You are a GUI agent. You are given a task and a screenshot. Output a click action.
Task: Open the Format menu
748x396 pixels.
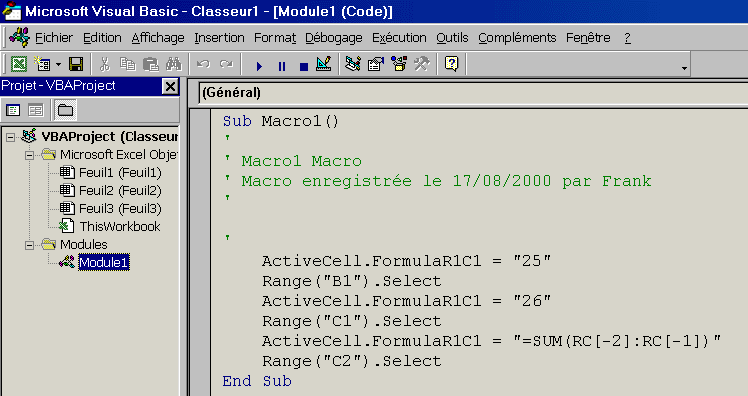[275, 38]
